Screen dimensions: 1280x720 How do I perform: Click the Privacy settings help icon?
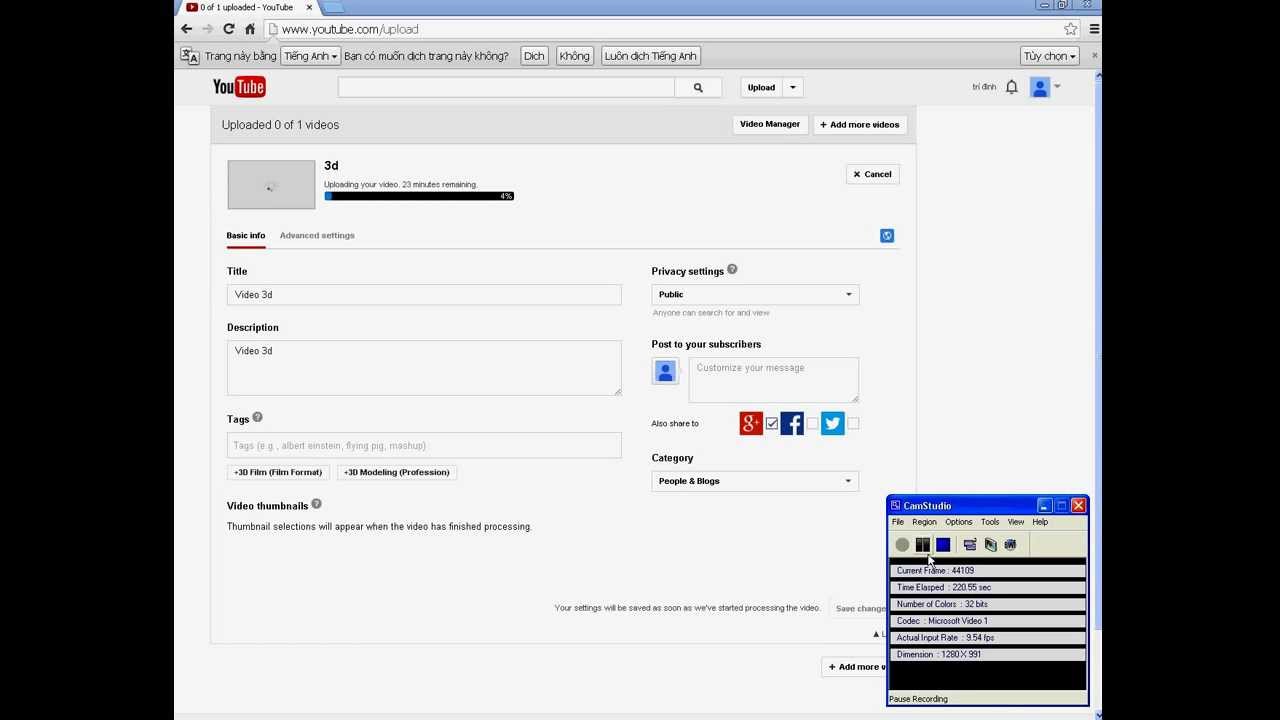tap(732, 270)
